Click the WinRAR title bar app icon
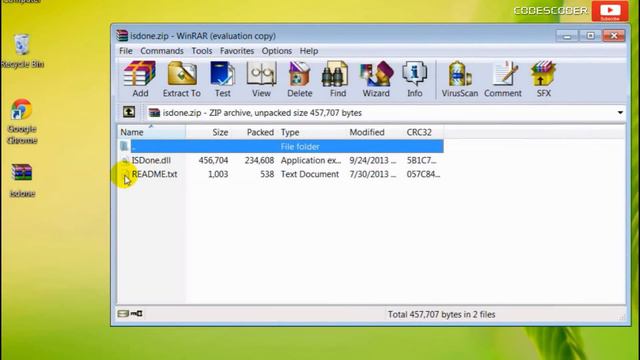 pos(122,36)
